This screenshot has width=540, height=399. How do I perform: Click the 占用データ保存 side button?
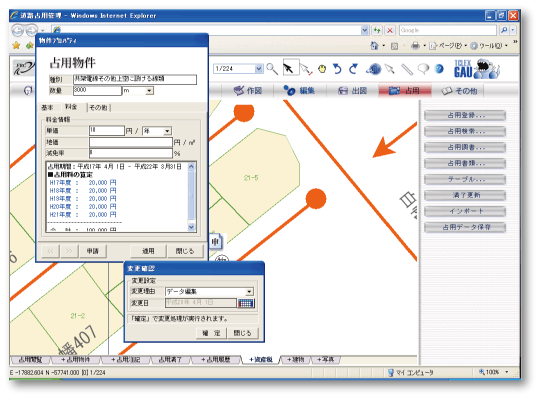tap(465, 227)
